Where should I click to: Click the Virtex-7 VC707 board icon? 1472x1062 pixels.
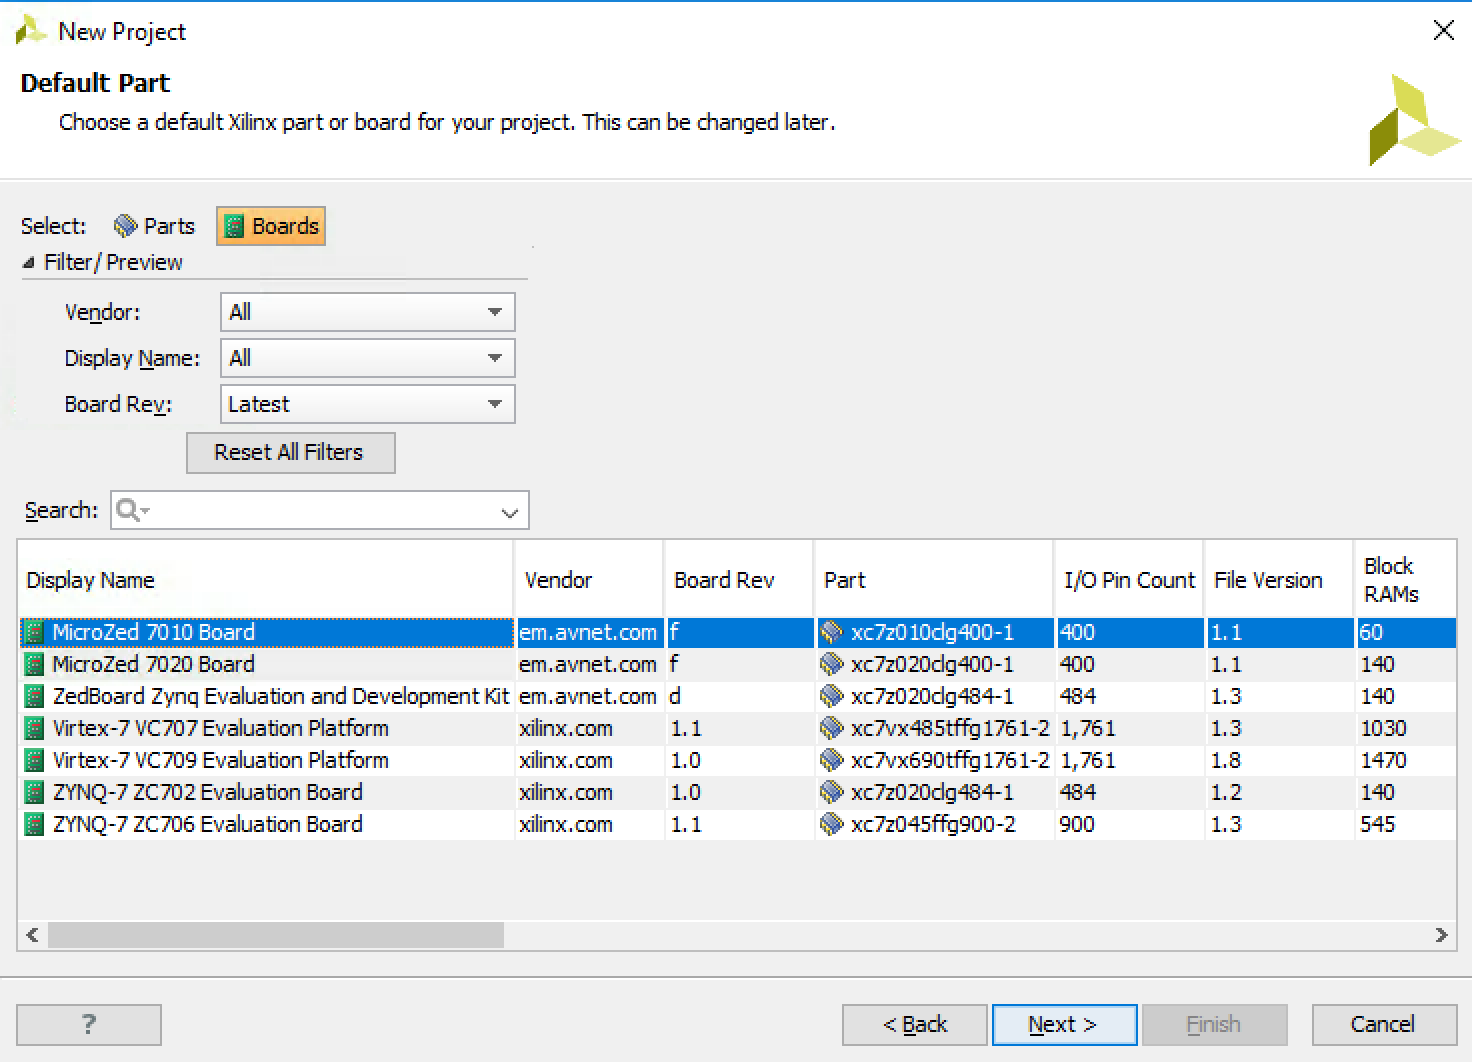pyautogui.click(x=34, y=729)
